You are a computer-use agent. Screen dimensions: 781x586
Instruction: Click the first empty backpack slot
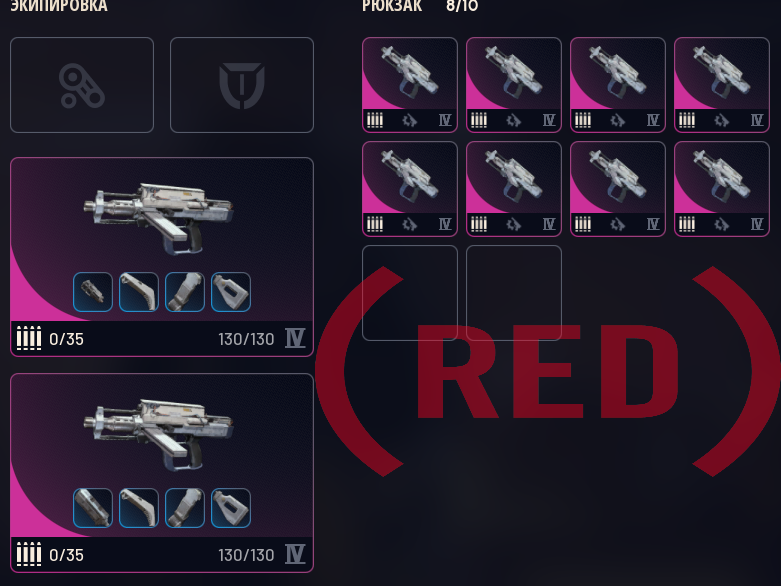click(410, 293)
